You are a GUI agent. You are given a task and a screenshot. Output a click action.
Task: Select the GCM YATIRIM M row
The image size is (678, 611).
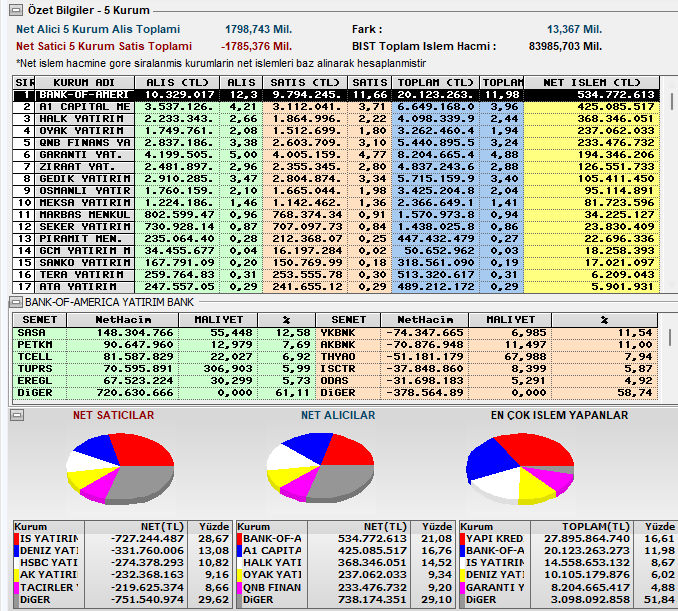(336, 251)
